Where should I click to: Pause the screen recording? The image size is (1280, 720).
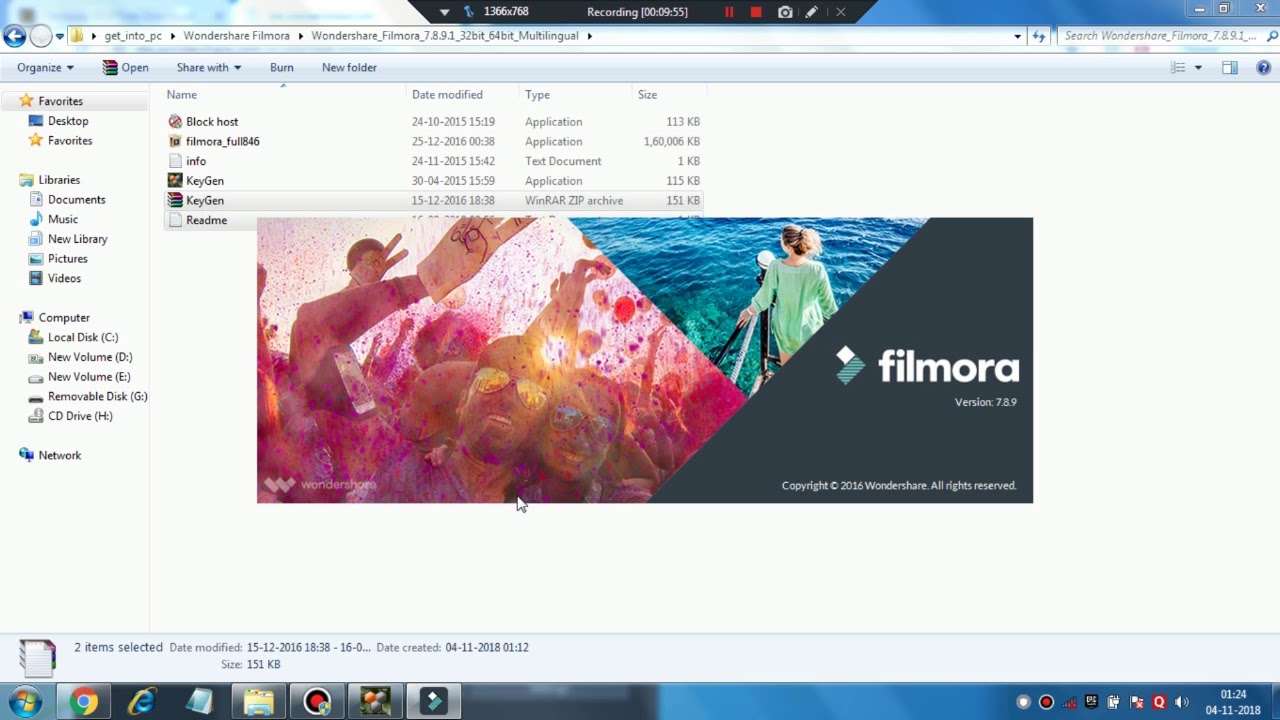(729, 12)
